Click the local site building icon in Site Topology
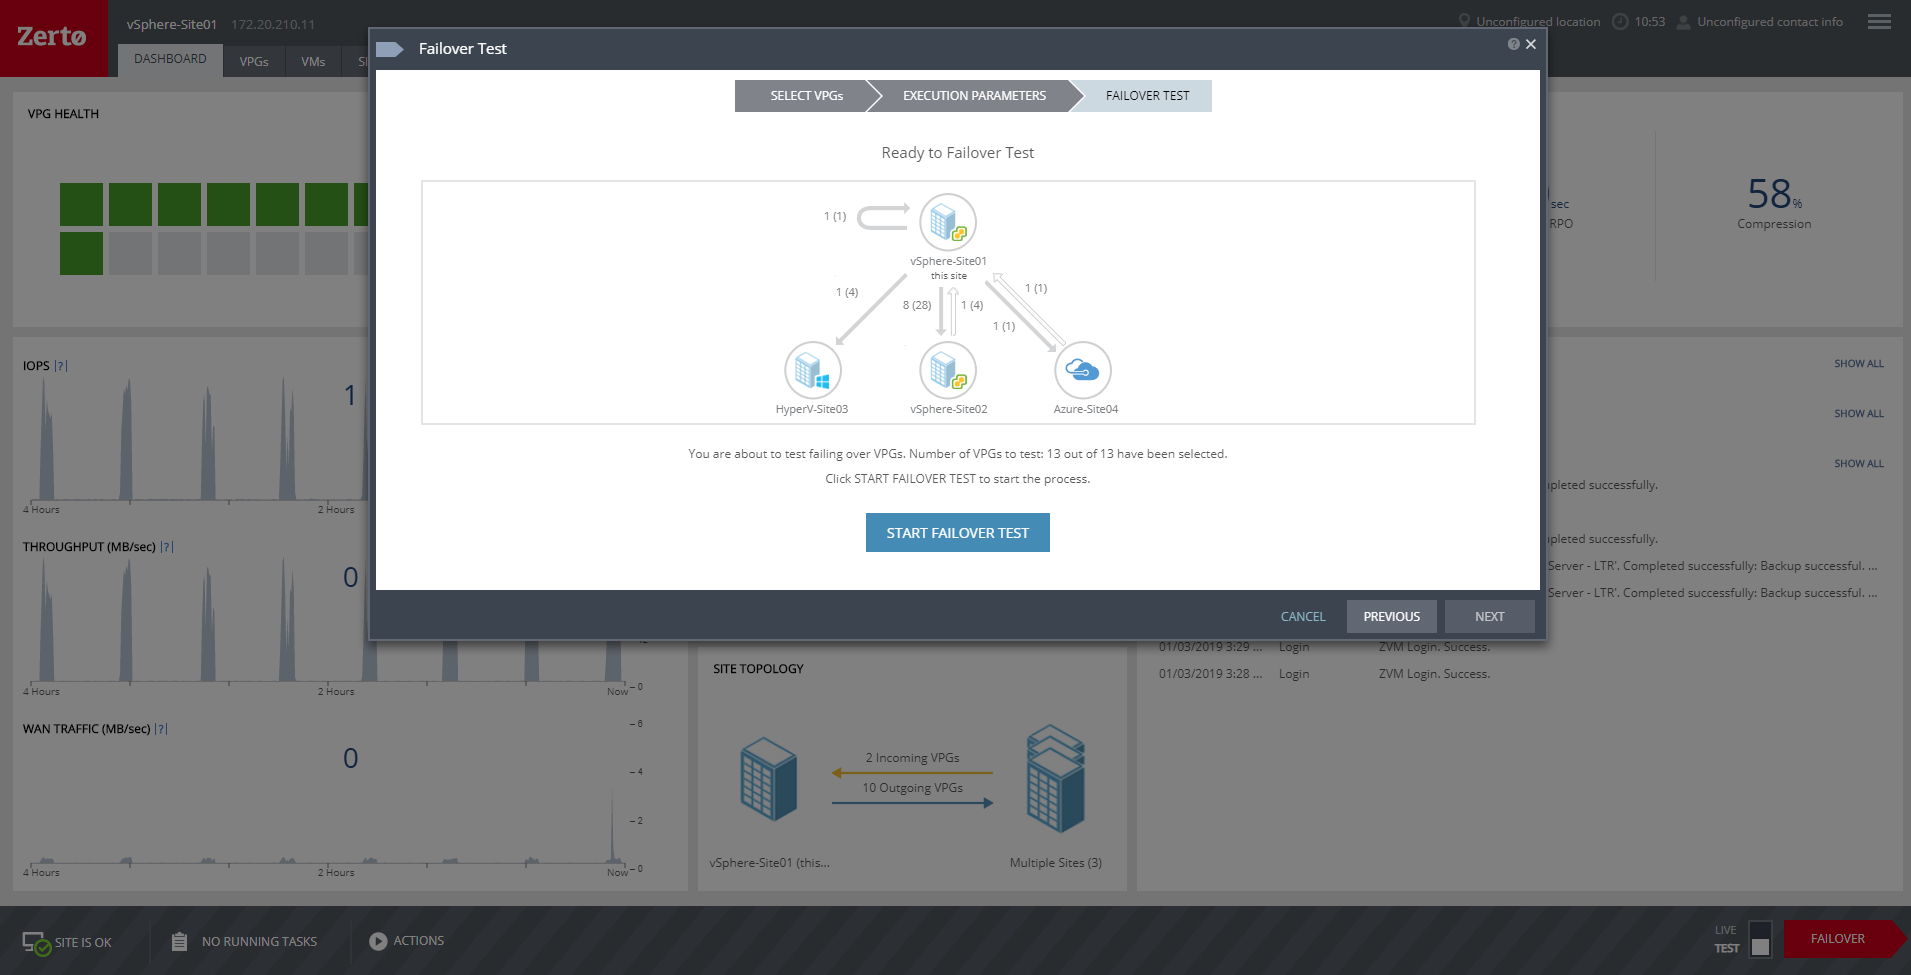 coord(768,778)
